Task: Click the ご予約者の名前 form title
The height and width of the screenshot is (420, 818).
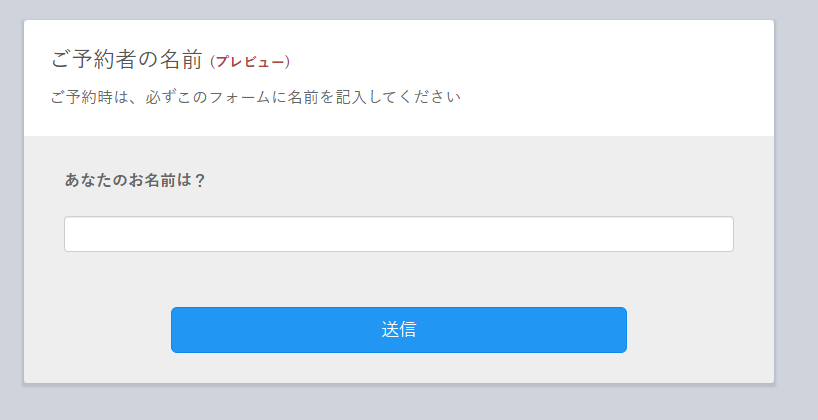Action: pyautogui.click(x=127, y=60)
